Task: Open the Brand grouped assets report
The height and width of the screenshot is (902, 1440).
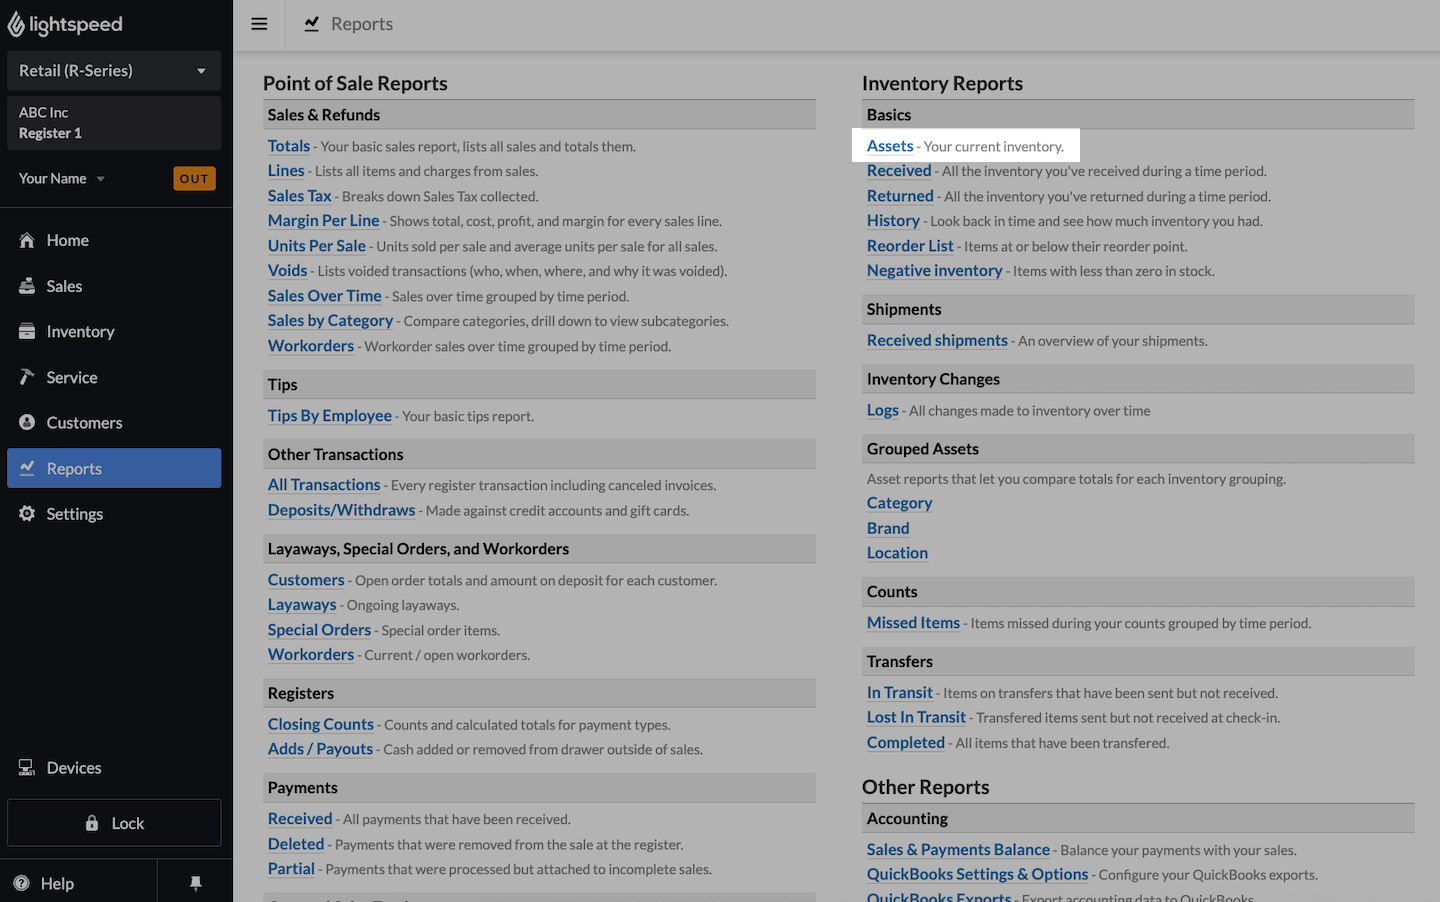Action: 888,528
